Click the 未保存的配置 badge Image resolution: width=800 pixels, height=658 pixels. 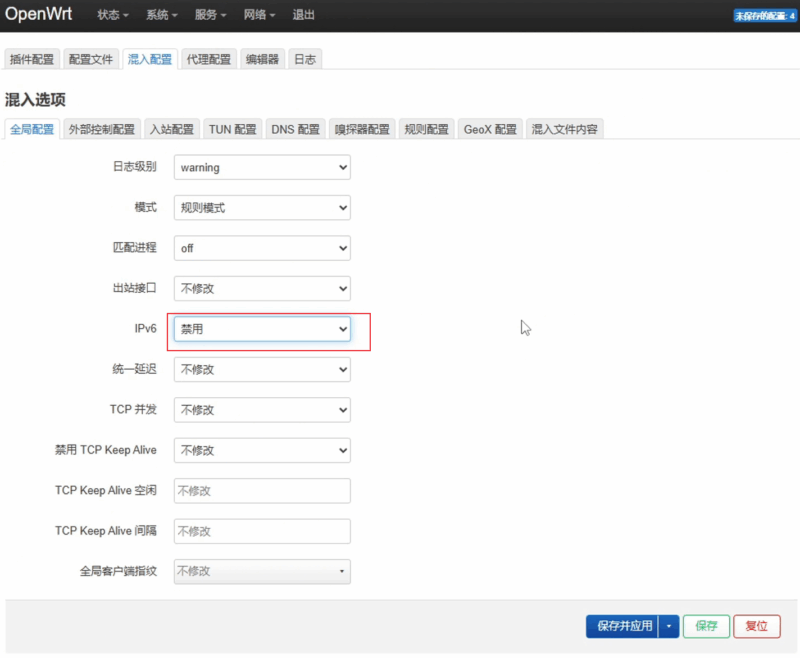[x=765, y=16]
